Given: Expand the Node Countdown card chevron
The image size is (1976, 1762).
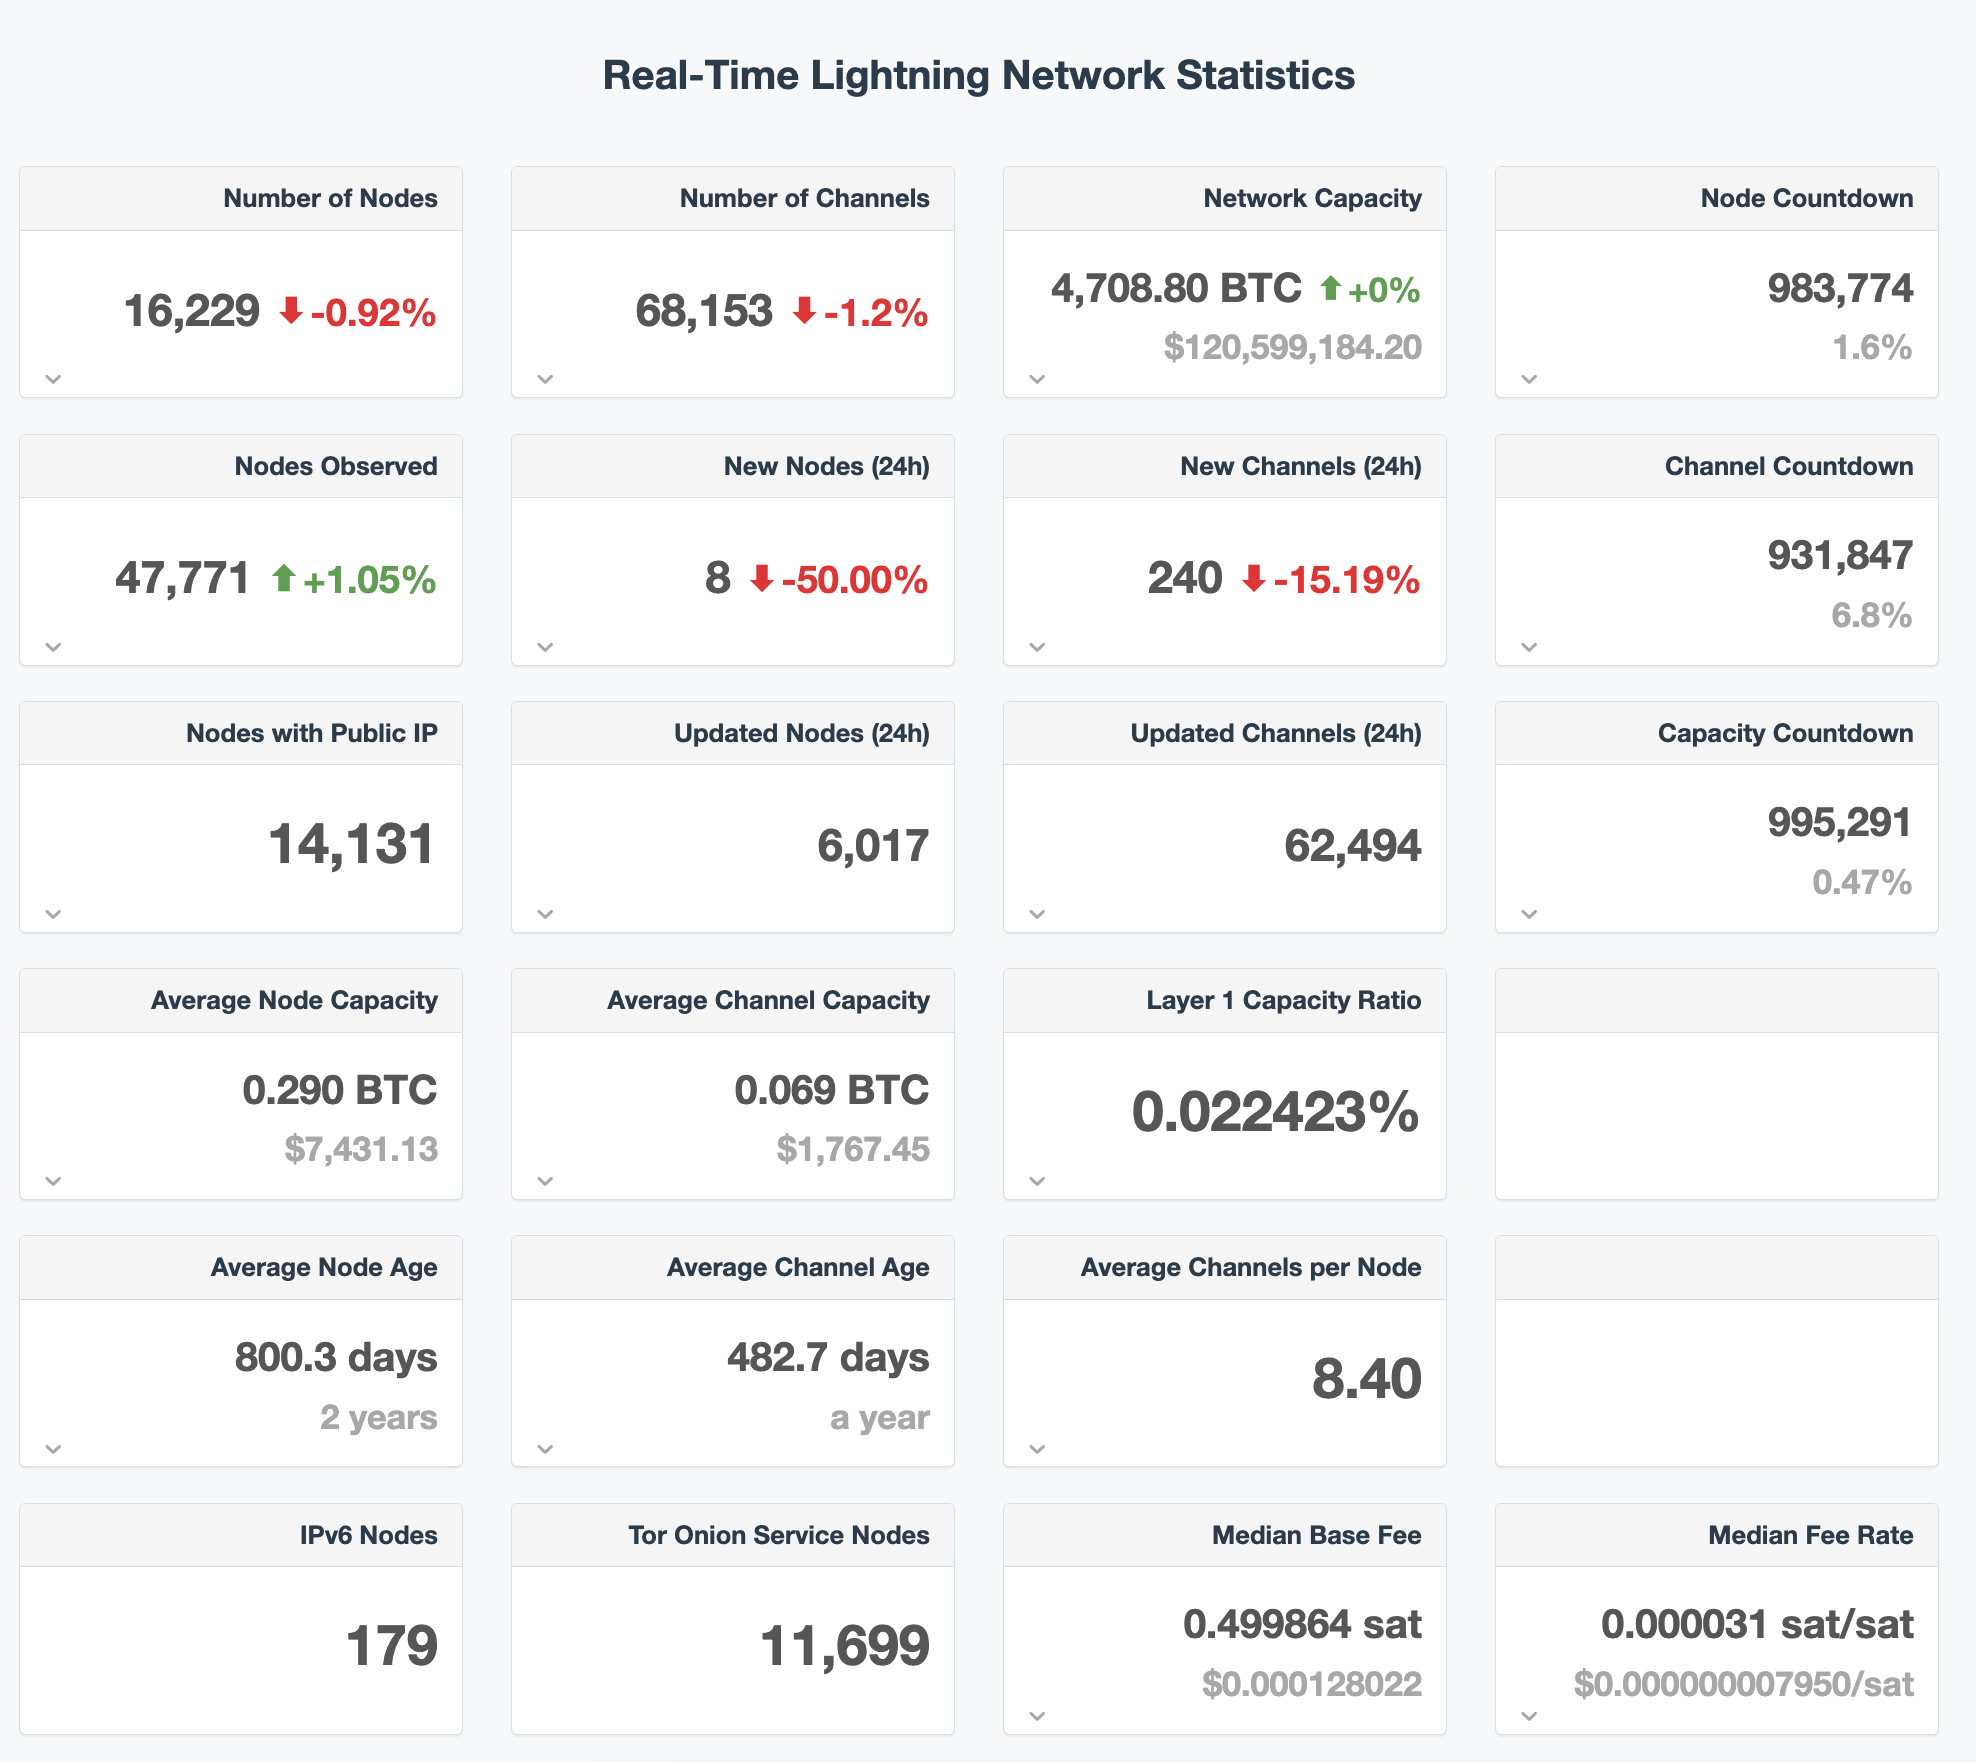Looking at the screenshot, I should coord(1529,379).
